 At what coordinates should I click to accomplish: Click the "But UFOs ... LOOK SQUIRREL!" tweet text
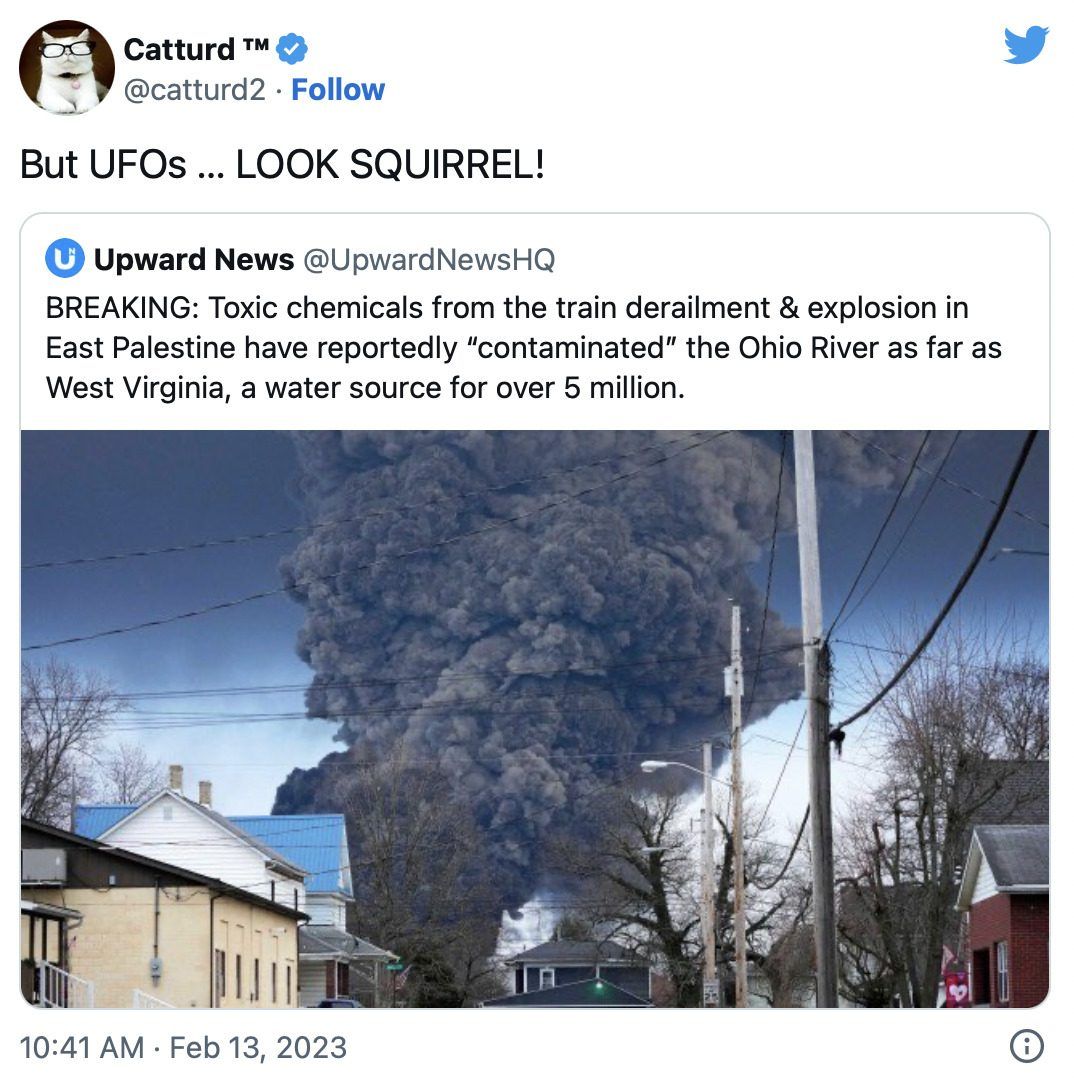[x=283, y=165]
